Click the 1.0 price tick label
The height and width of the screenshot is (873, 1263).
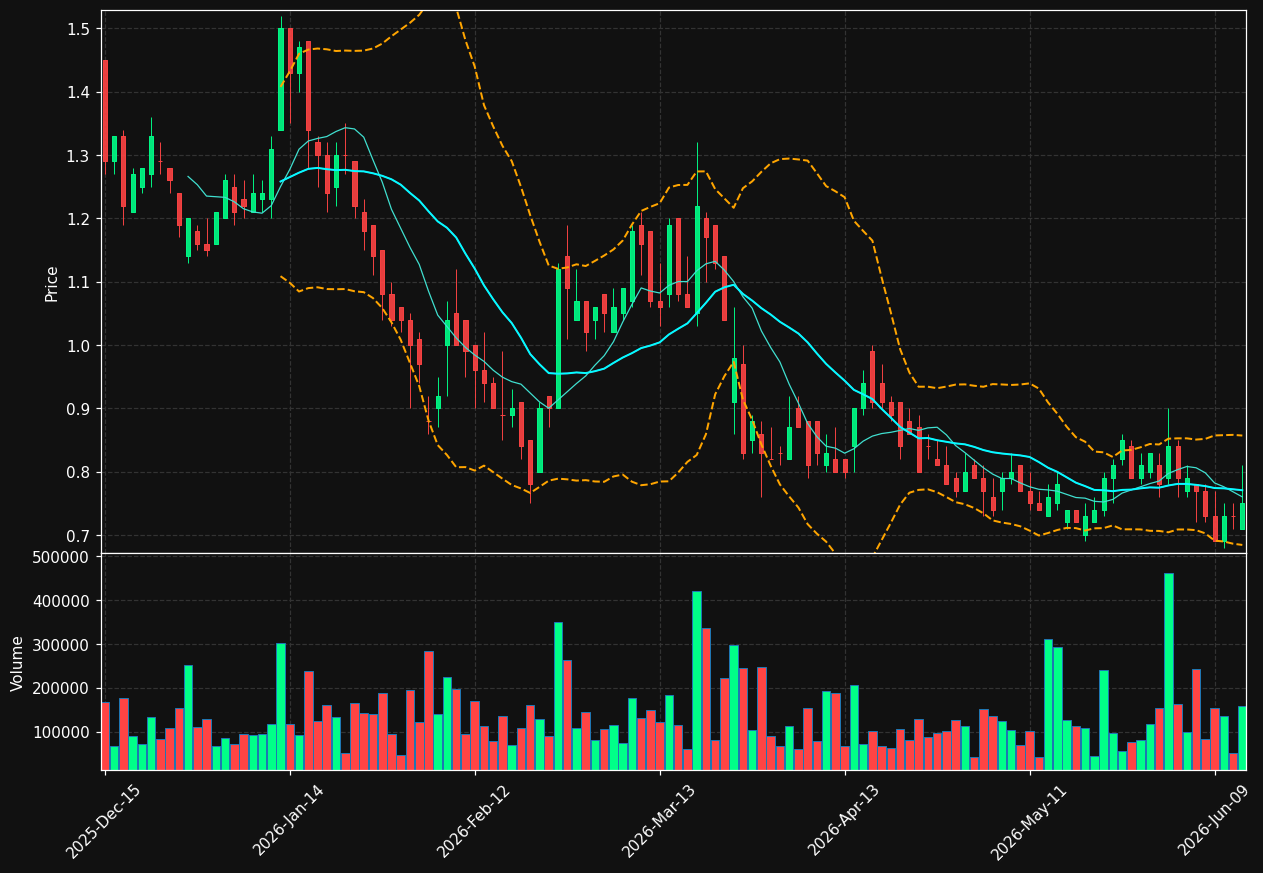point(78,346)
